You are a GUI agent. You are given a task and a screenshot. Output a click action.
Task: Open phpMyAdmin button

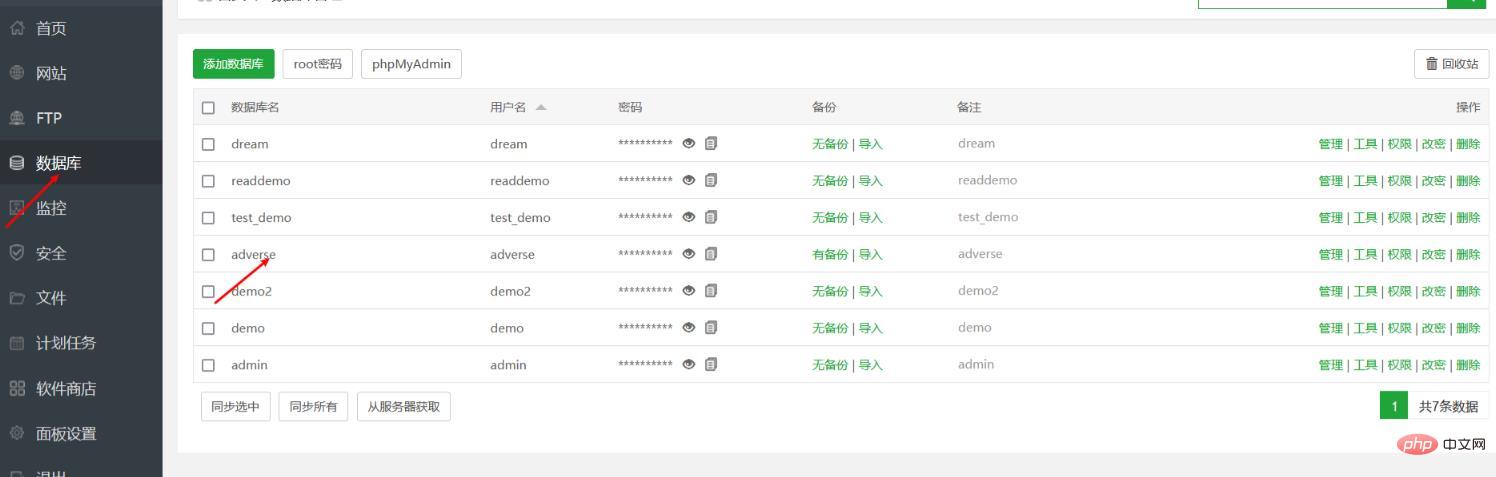coord(411,64)
